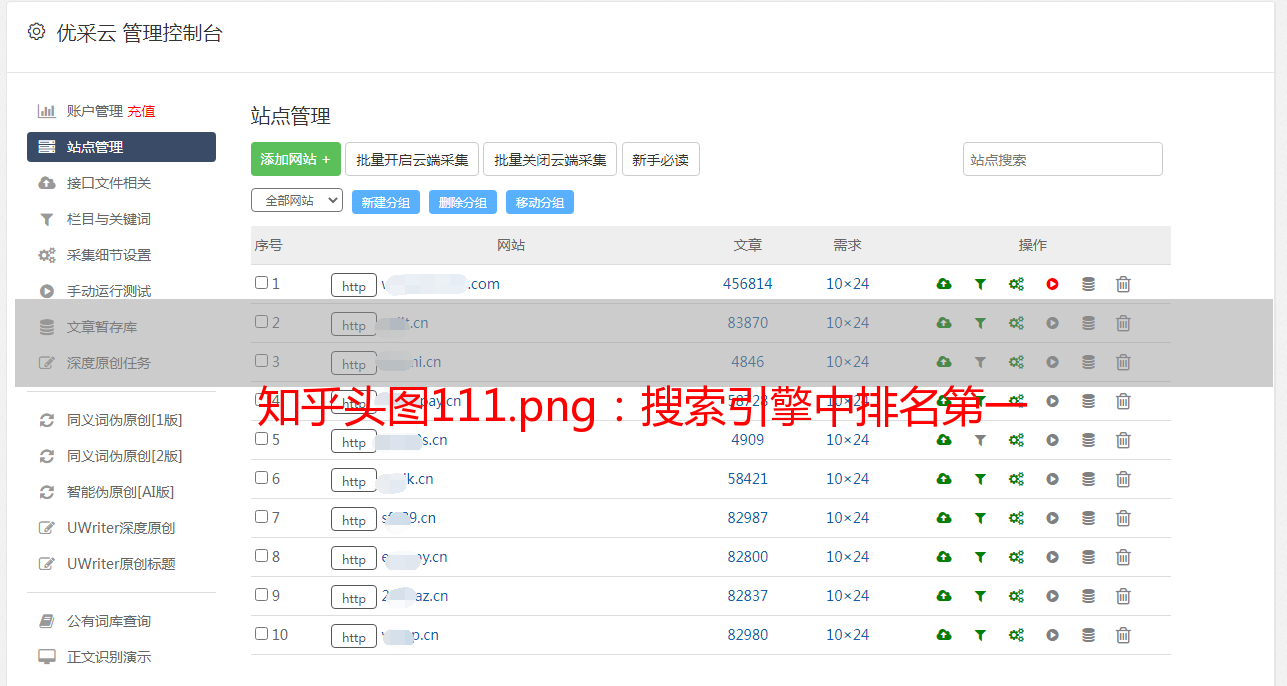The image size is (1287, 686).
Task: Open 智能伪原创[AI版] in the sidebar
Action: click(x=121, y=492)
